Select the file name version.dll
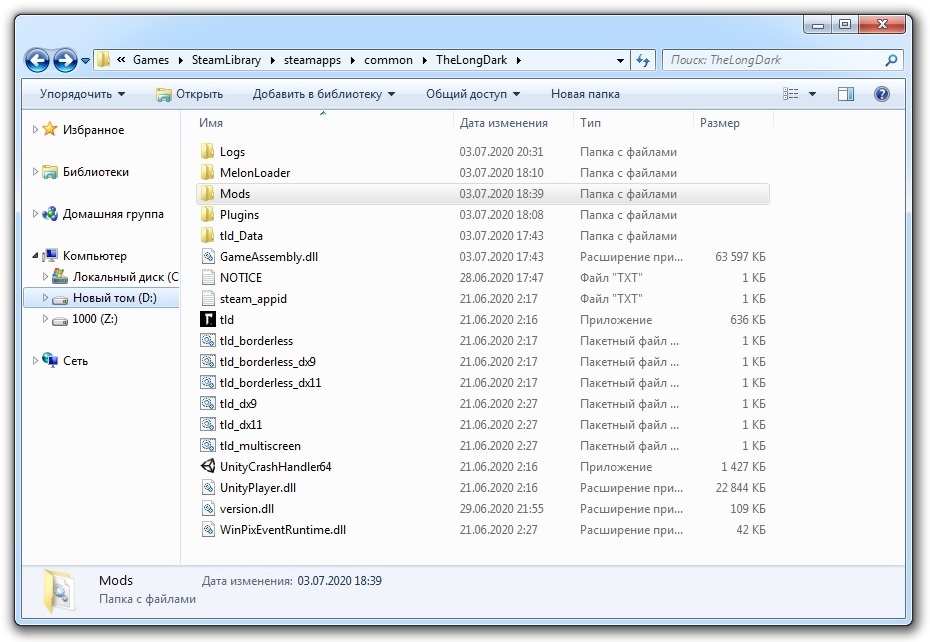The width and height of the screenshot is (930, 642). [x=247, y=508]
